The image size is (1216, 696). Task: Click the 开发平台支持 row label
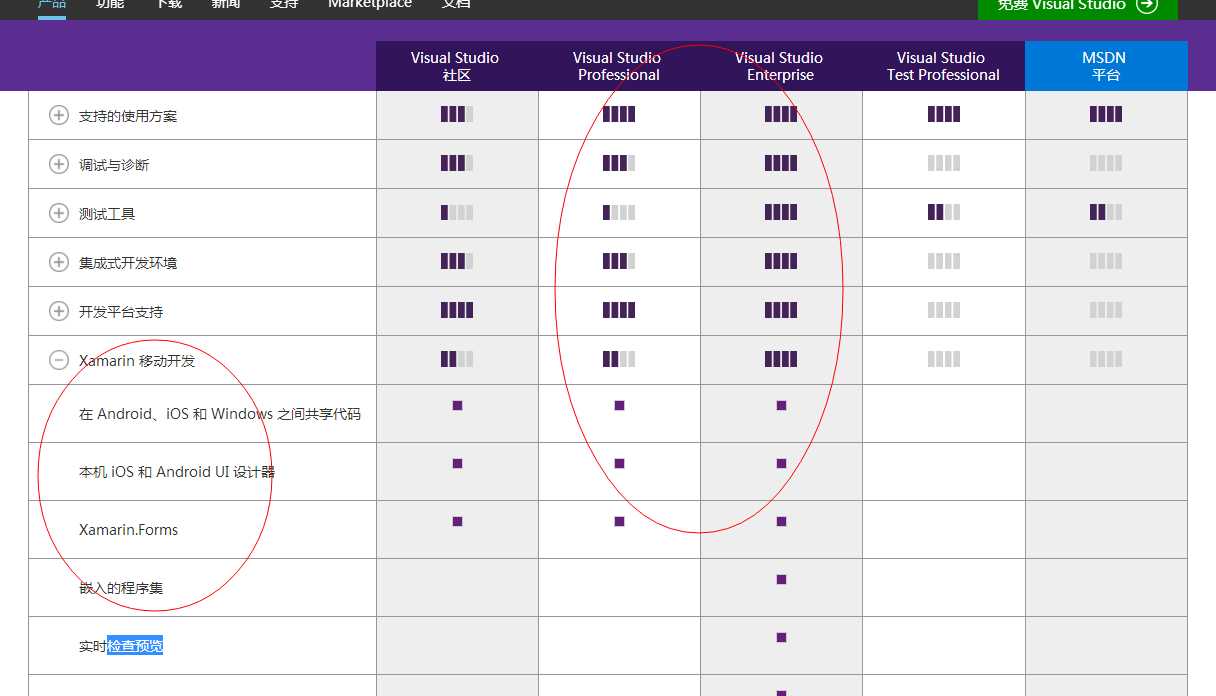pos(121,312)
